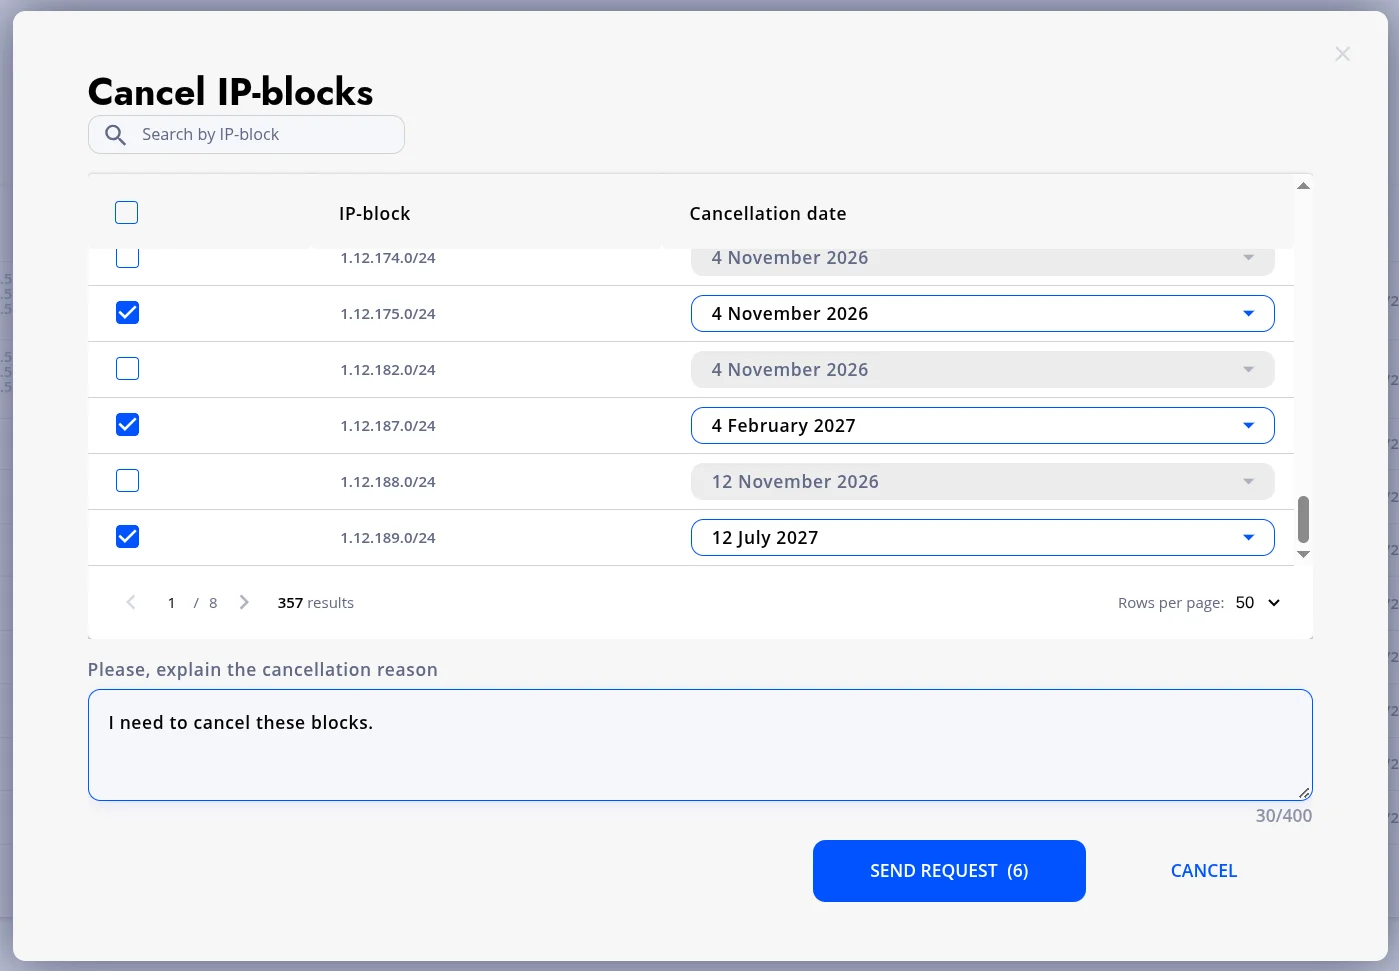Click the 357 results text
The width and height of the screenshot is (1399, 971).
click(316, 603)
